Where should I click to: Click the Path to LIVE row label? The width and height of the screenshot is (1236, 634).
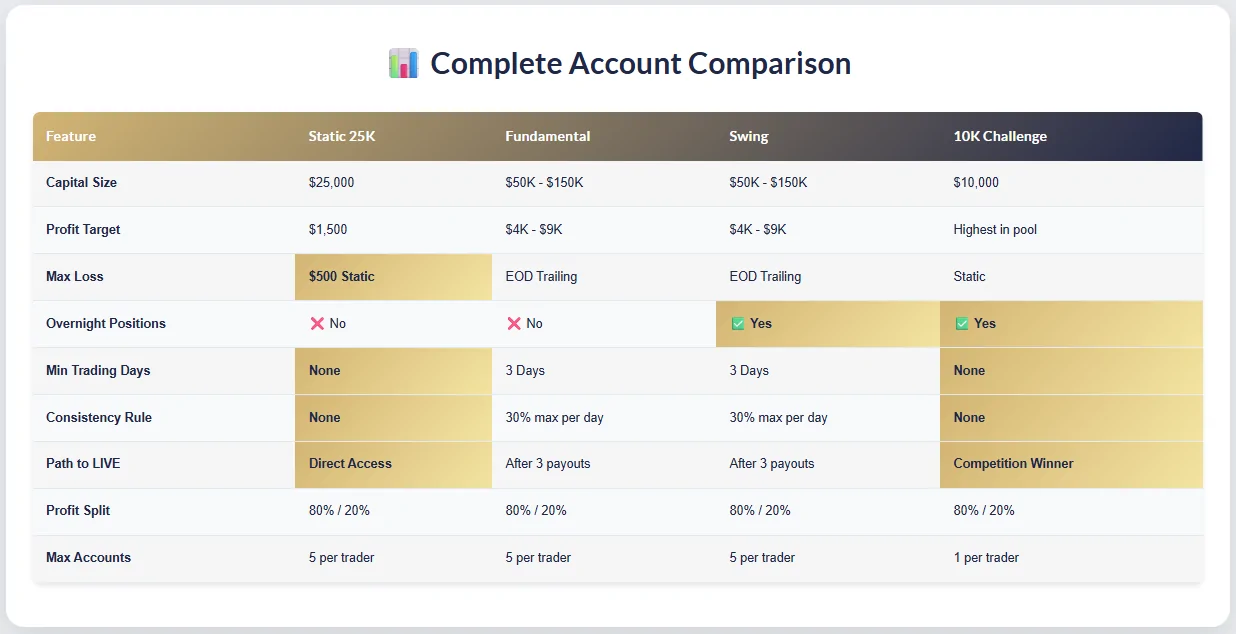(x=84, y=464)
